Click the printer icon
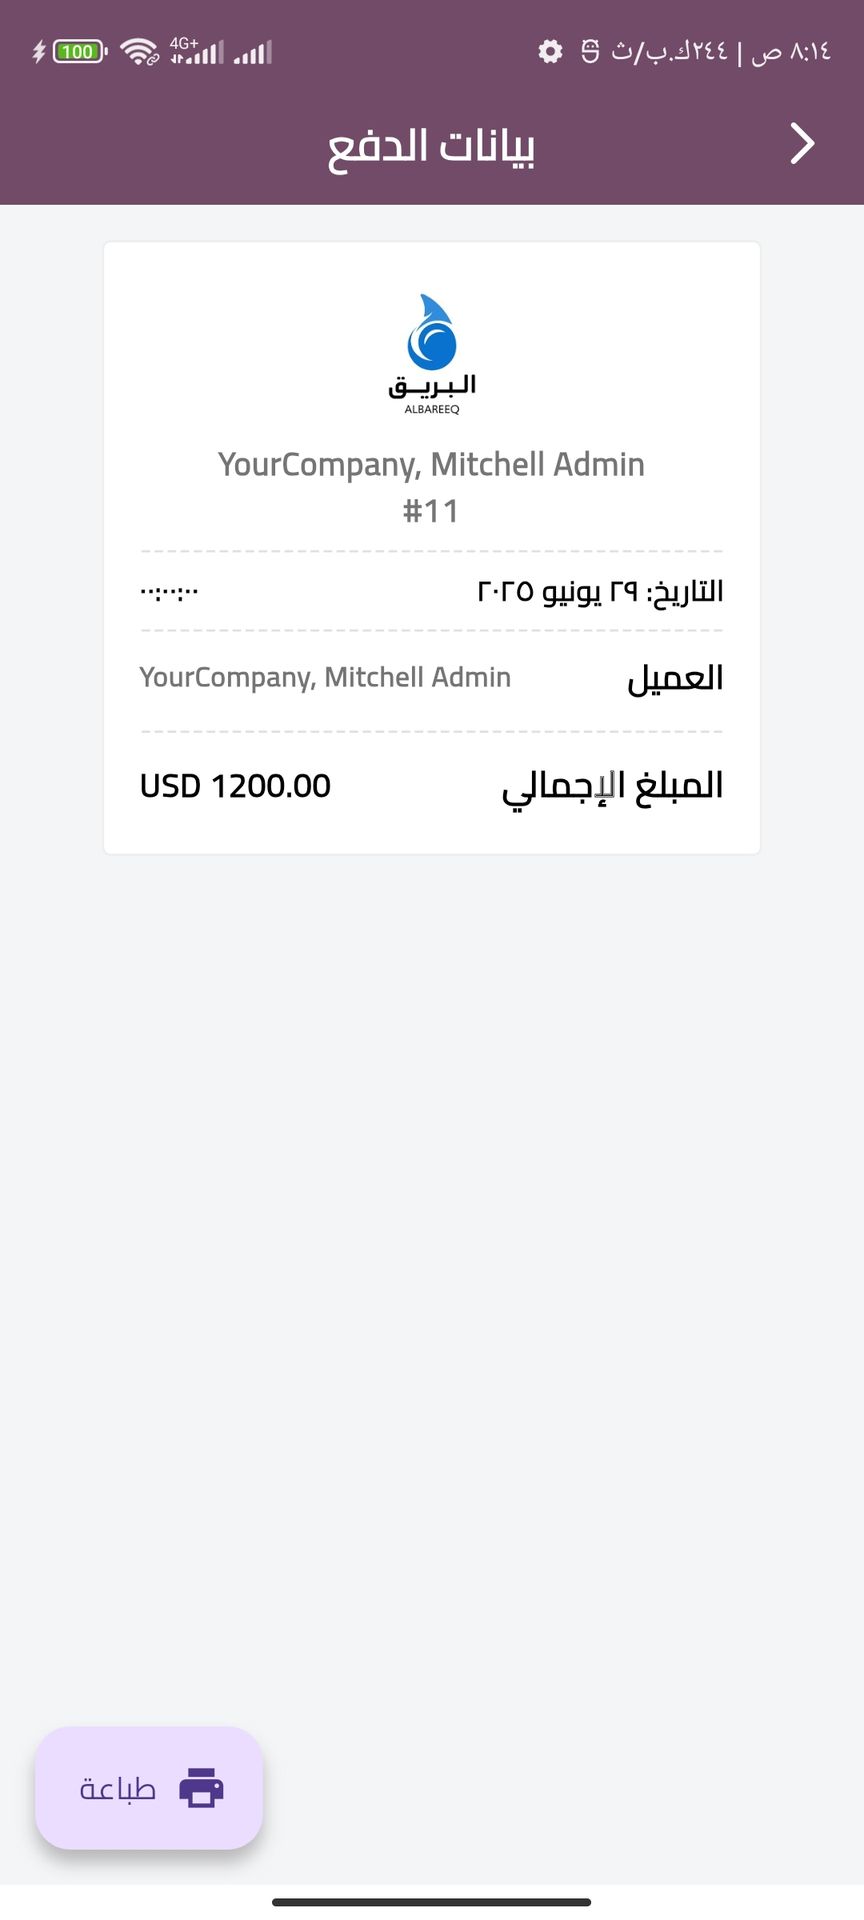The width and height of the screenshot is (864, 1920). [x=201, y=1787]
